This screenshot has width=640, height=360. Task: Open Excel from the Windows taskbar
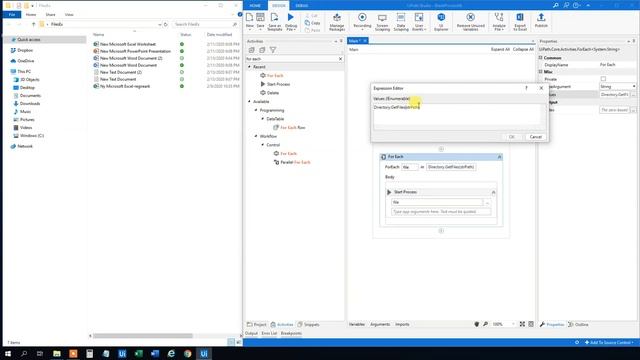[138, 353]
